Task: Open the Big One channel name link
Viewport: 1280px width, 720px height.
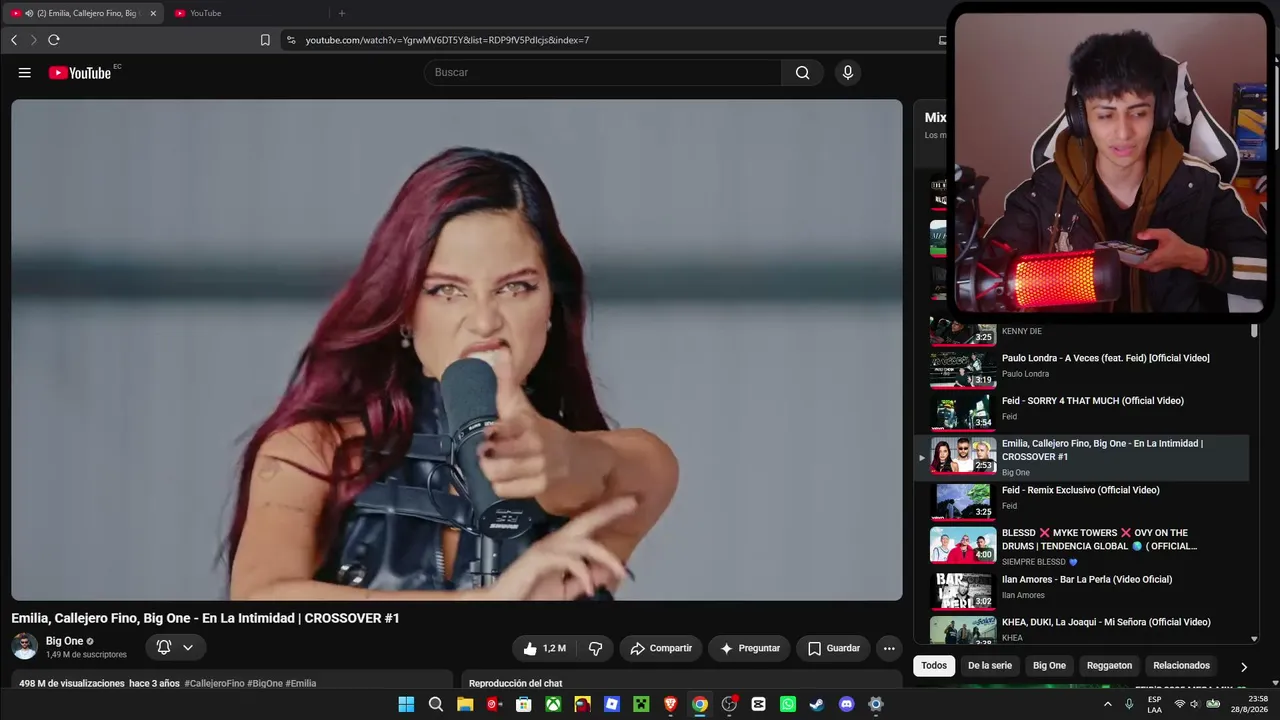Action: [65, 641]
